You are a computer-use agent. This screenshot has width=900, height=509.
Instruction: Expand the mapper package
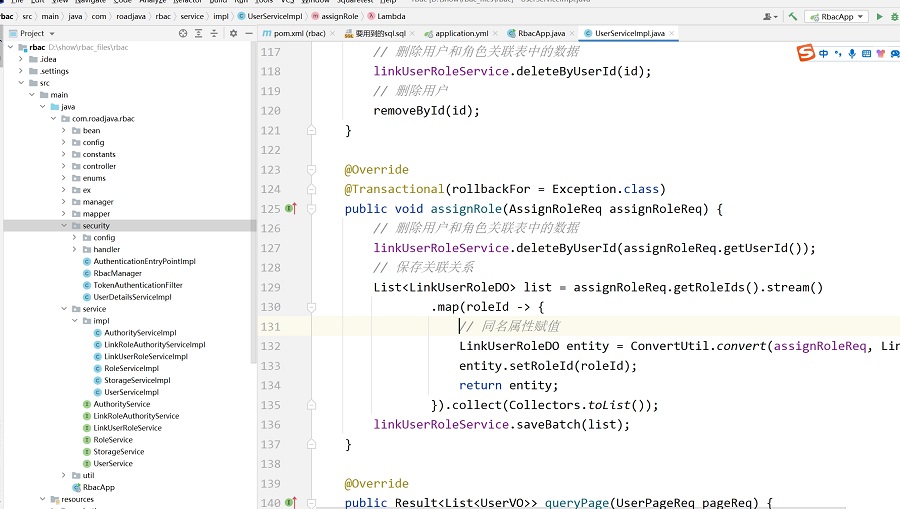[64, 213]
